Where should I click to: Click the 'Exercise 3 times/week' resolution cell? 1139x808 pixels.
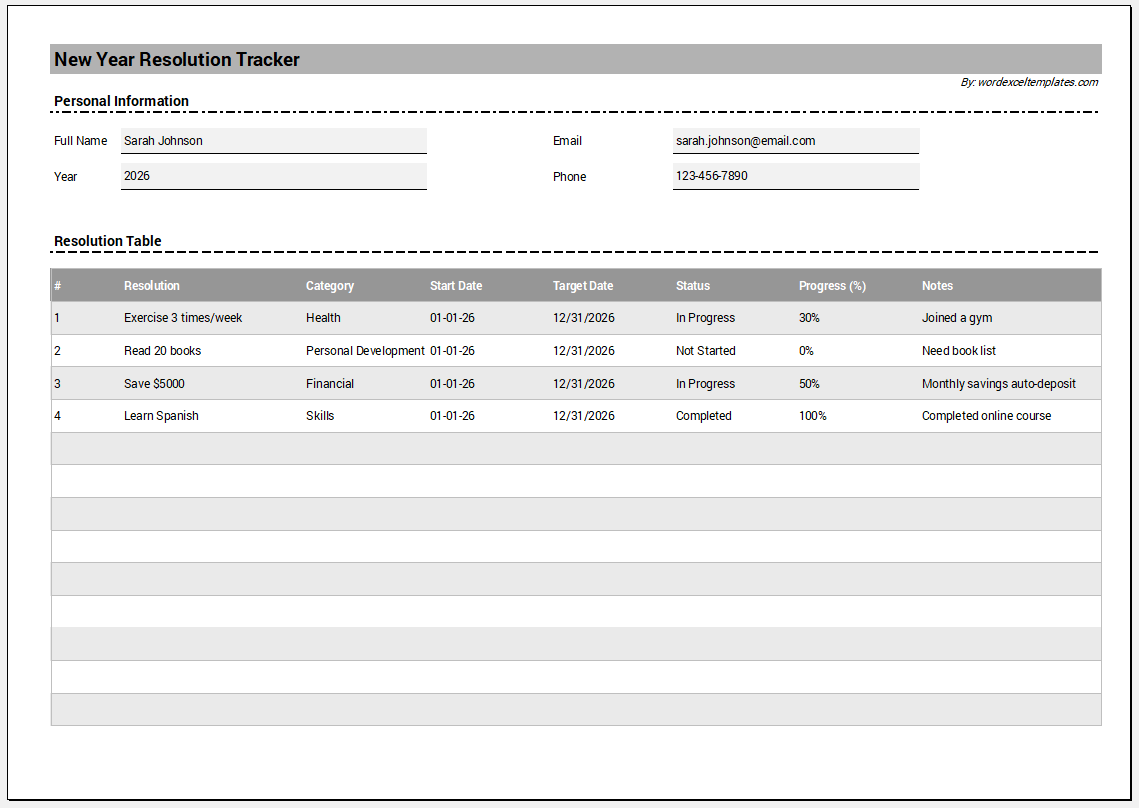point(183,318)
